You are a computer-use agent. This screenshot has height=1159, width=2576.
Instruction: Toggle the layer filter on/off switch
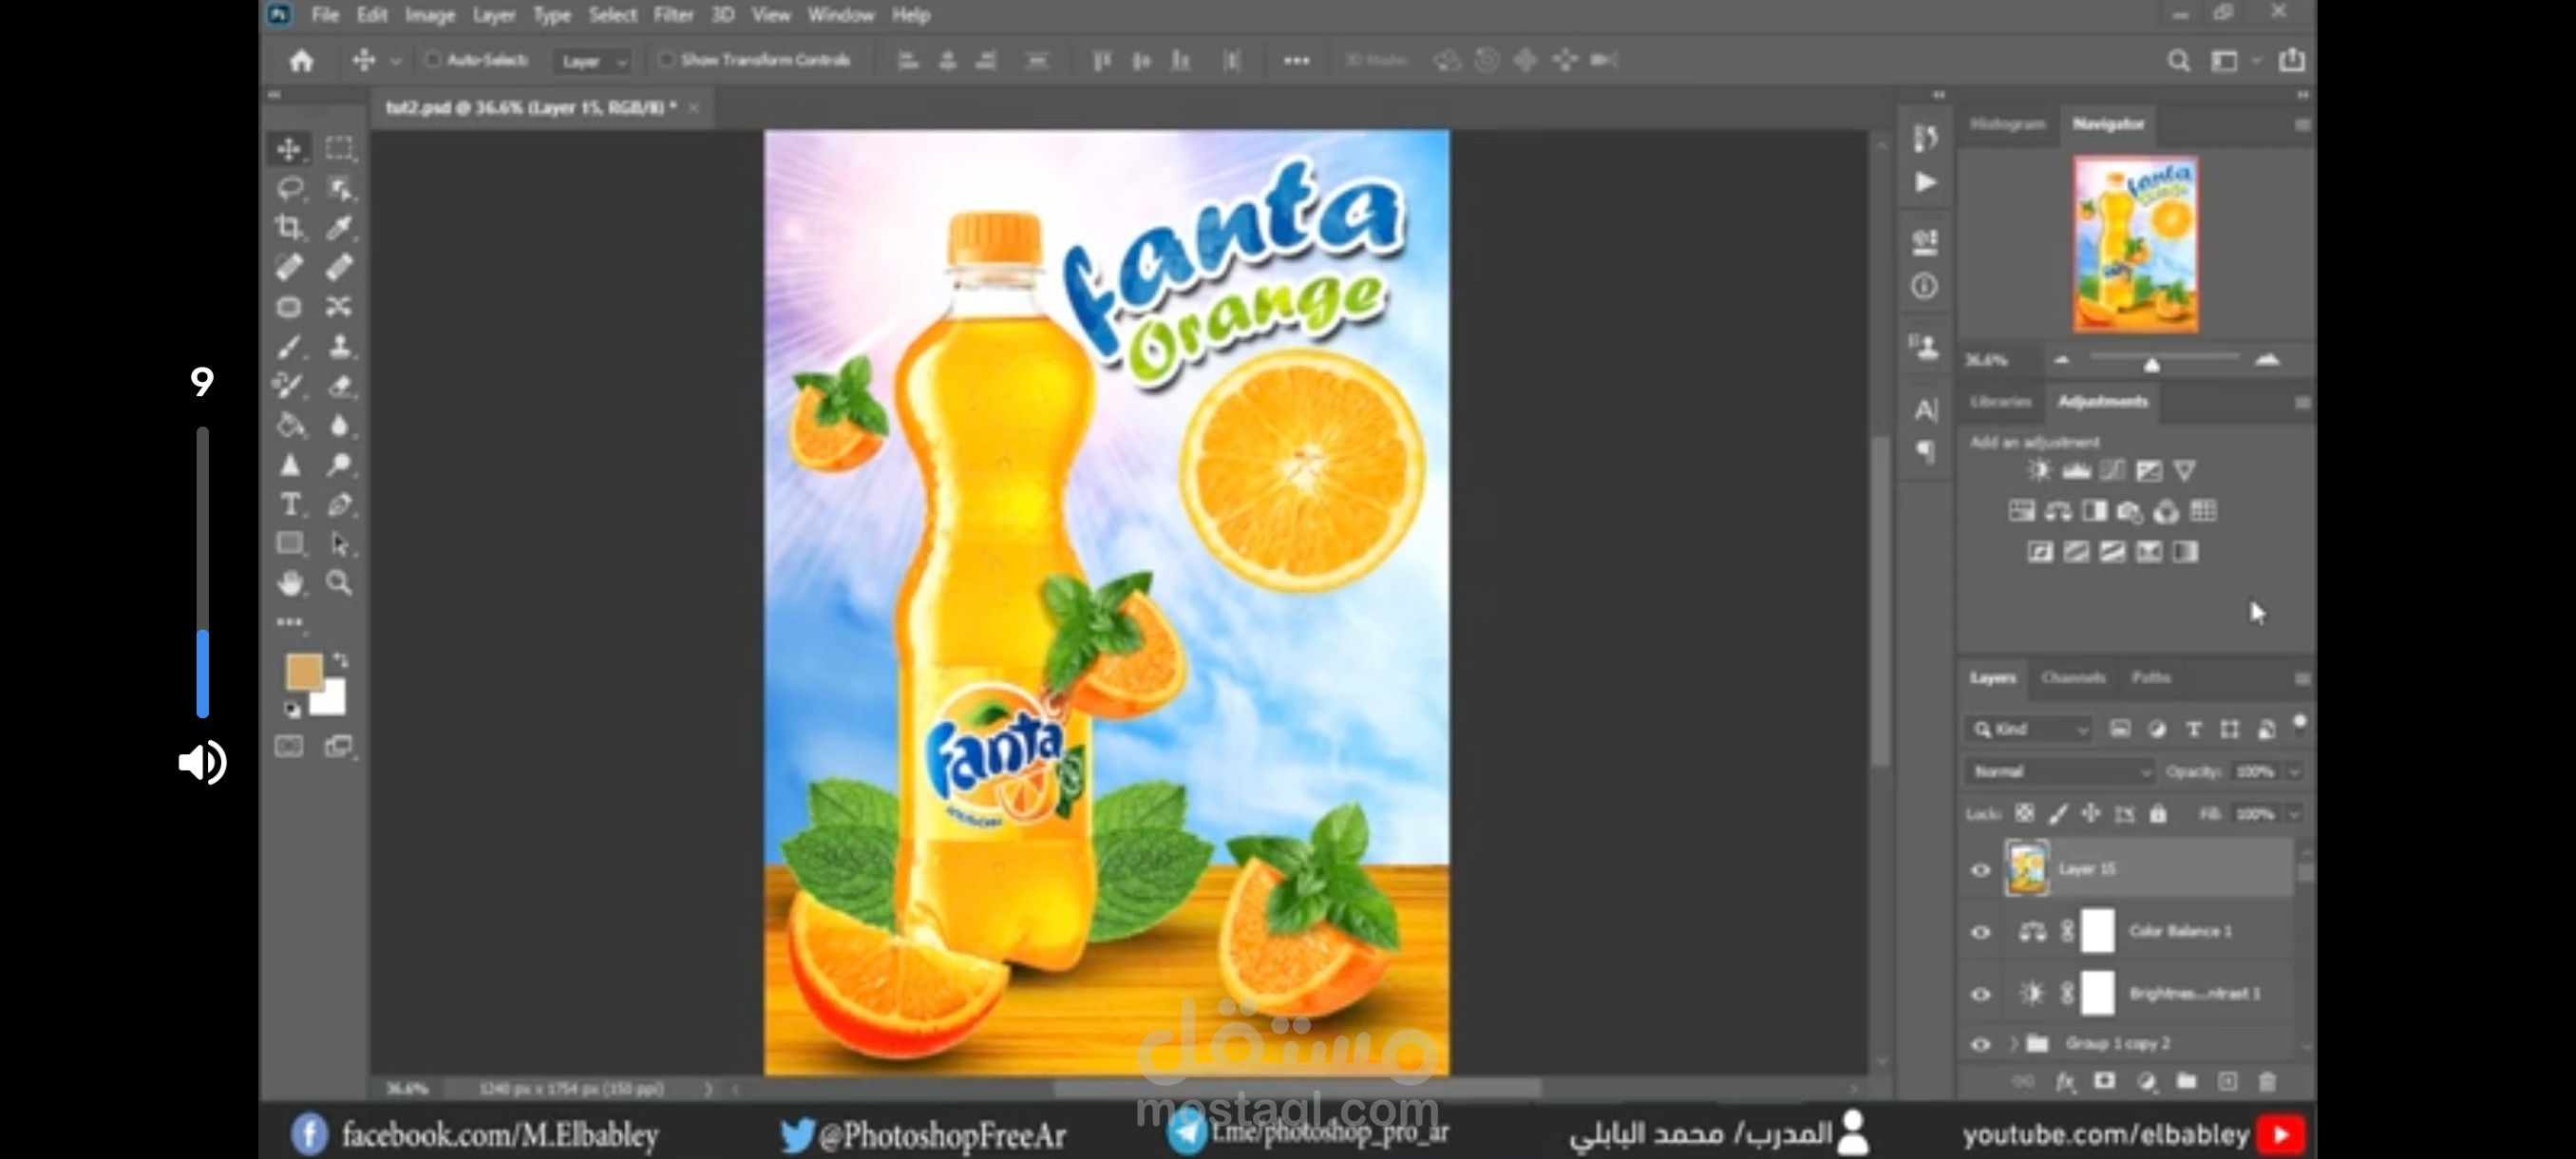tap(2300, 723)
